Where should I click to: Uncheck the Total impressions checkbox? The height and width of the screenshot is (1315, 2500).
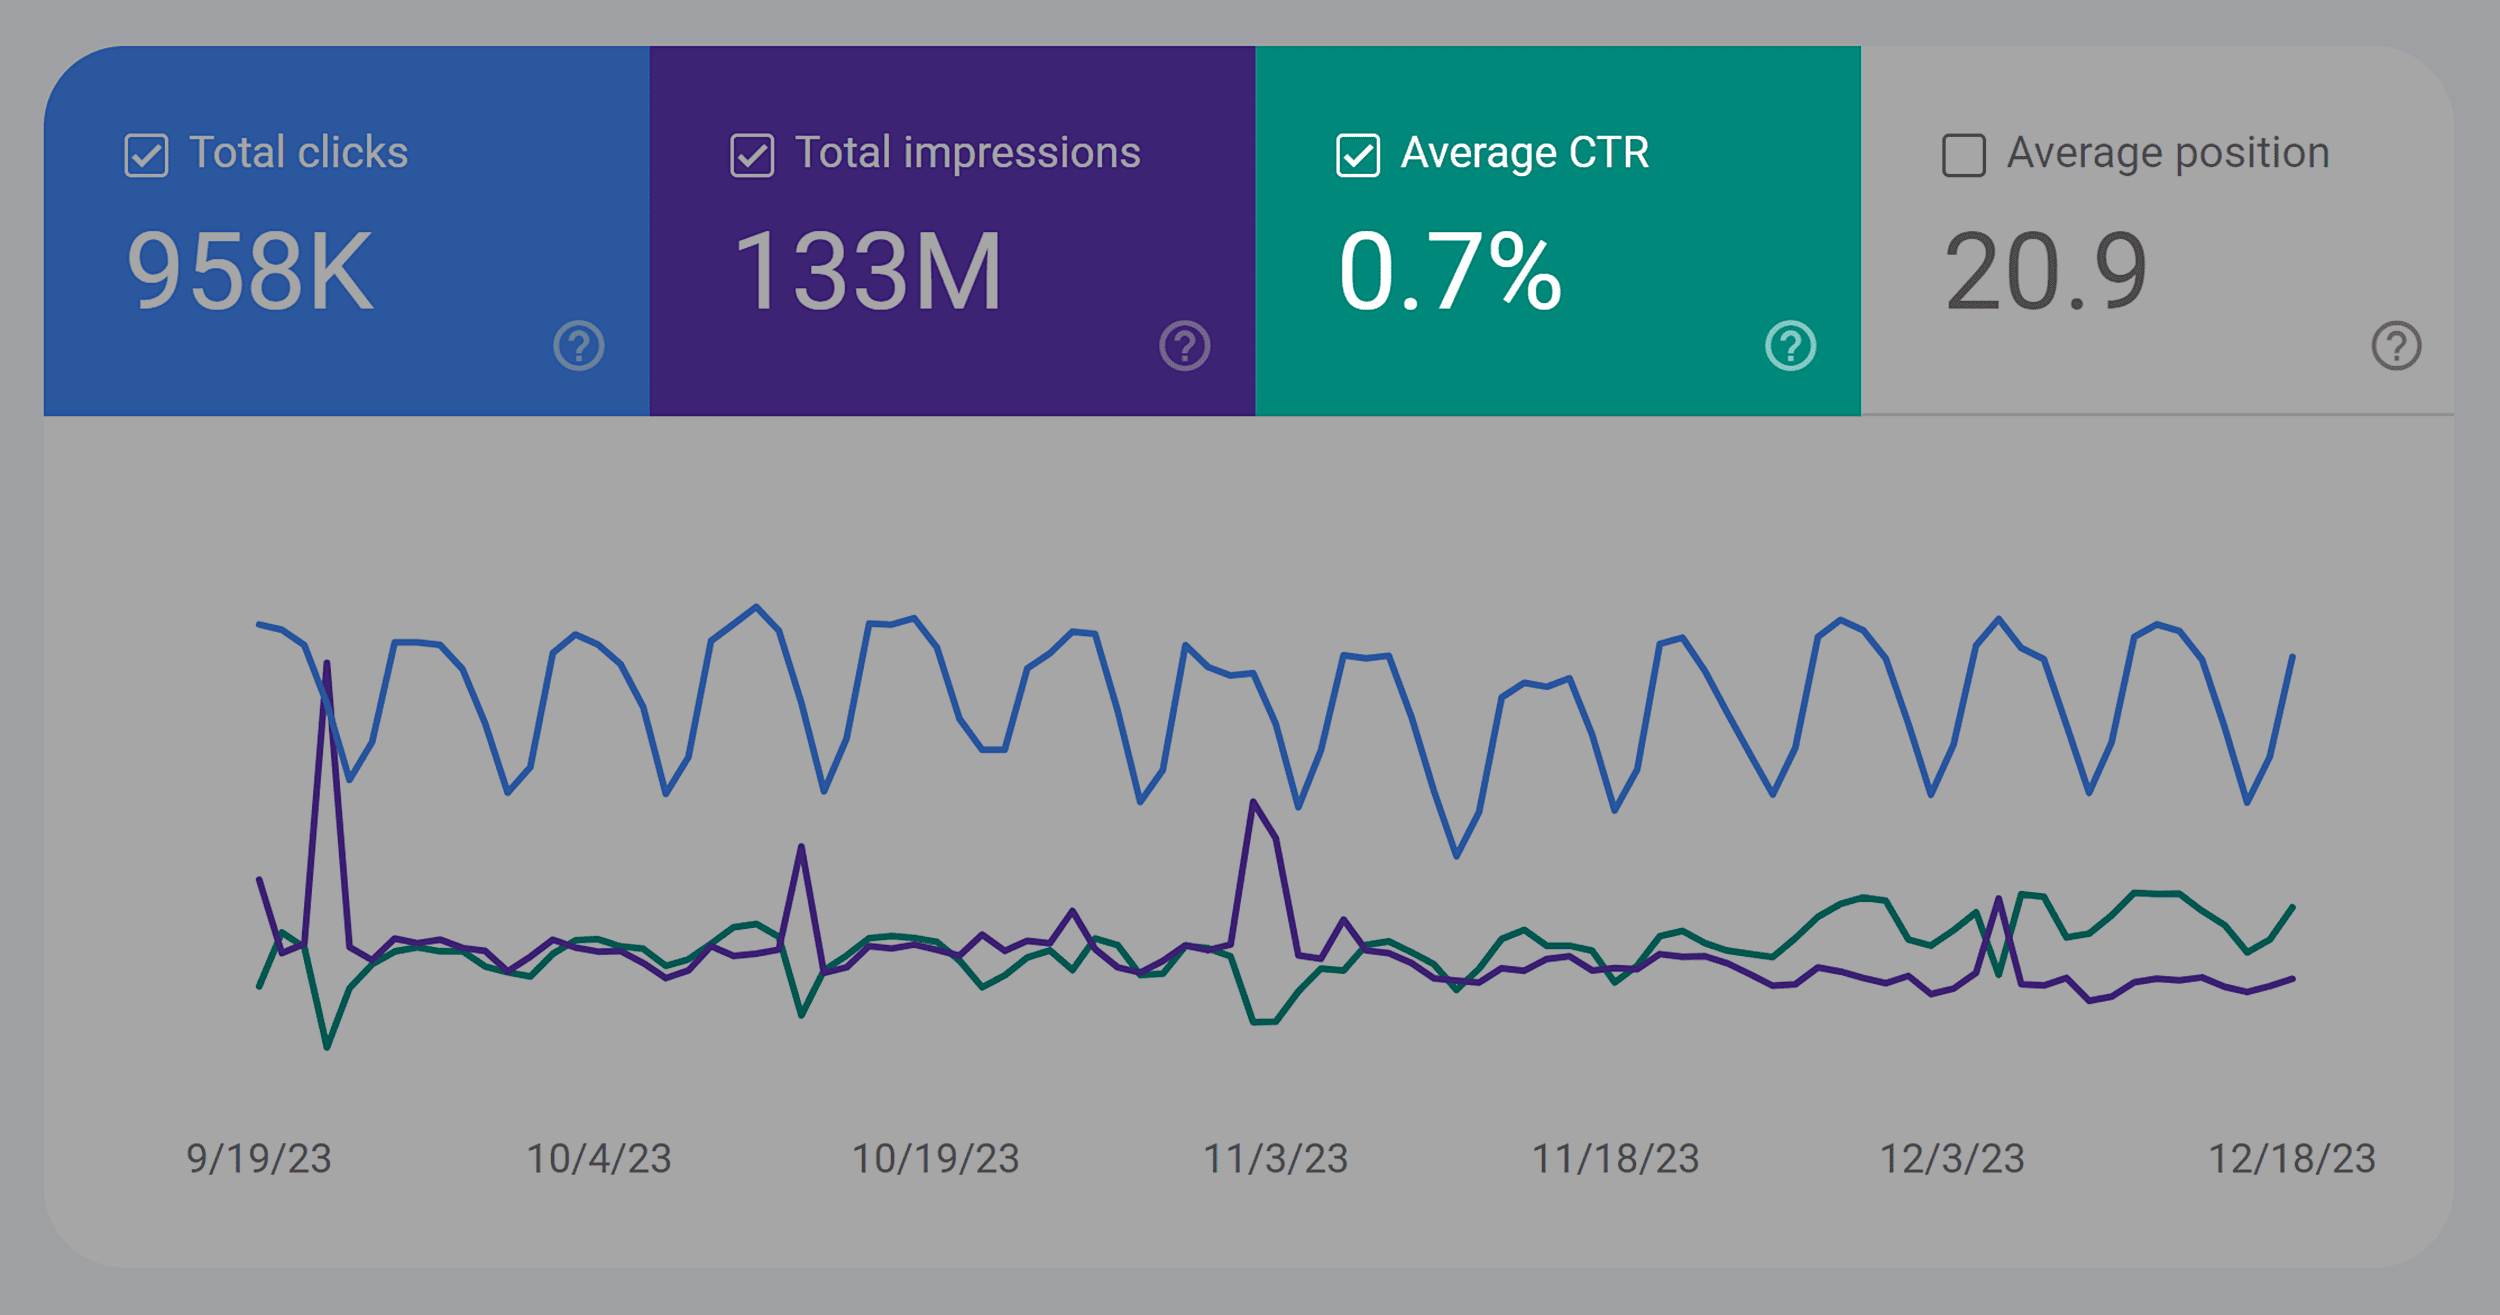(x=753, y=153)
